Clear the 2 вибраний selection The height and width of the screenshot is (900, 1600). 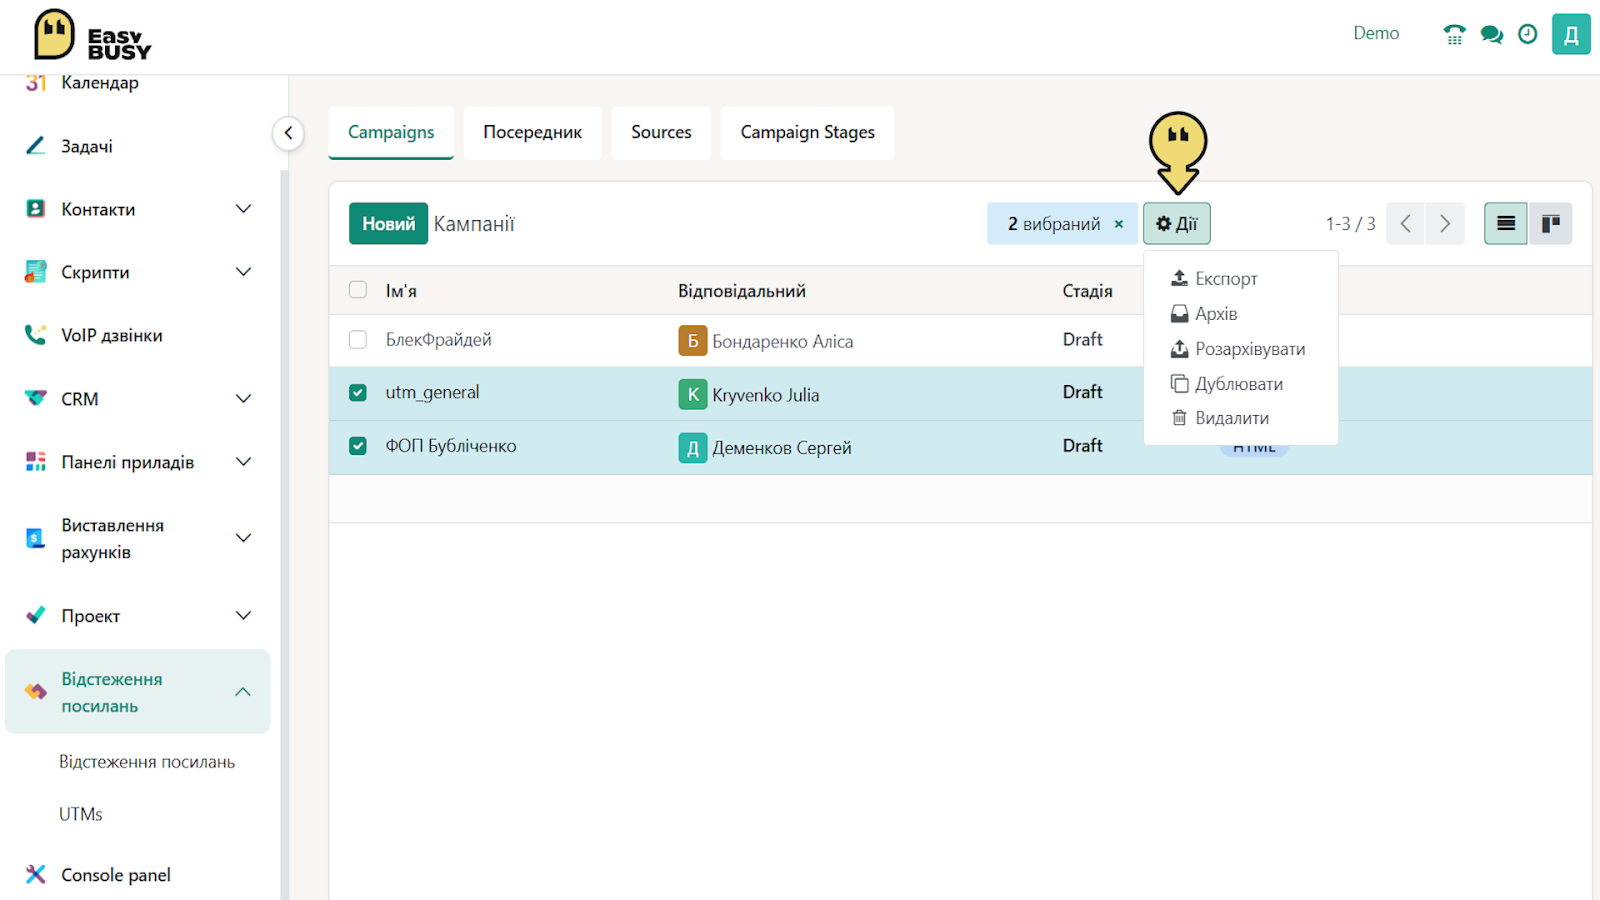[x=1119, y=224]
